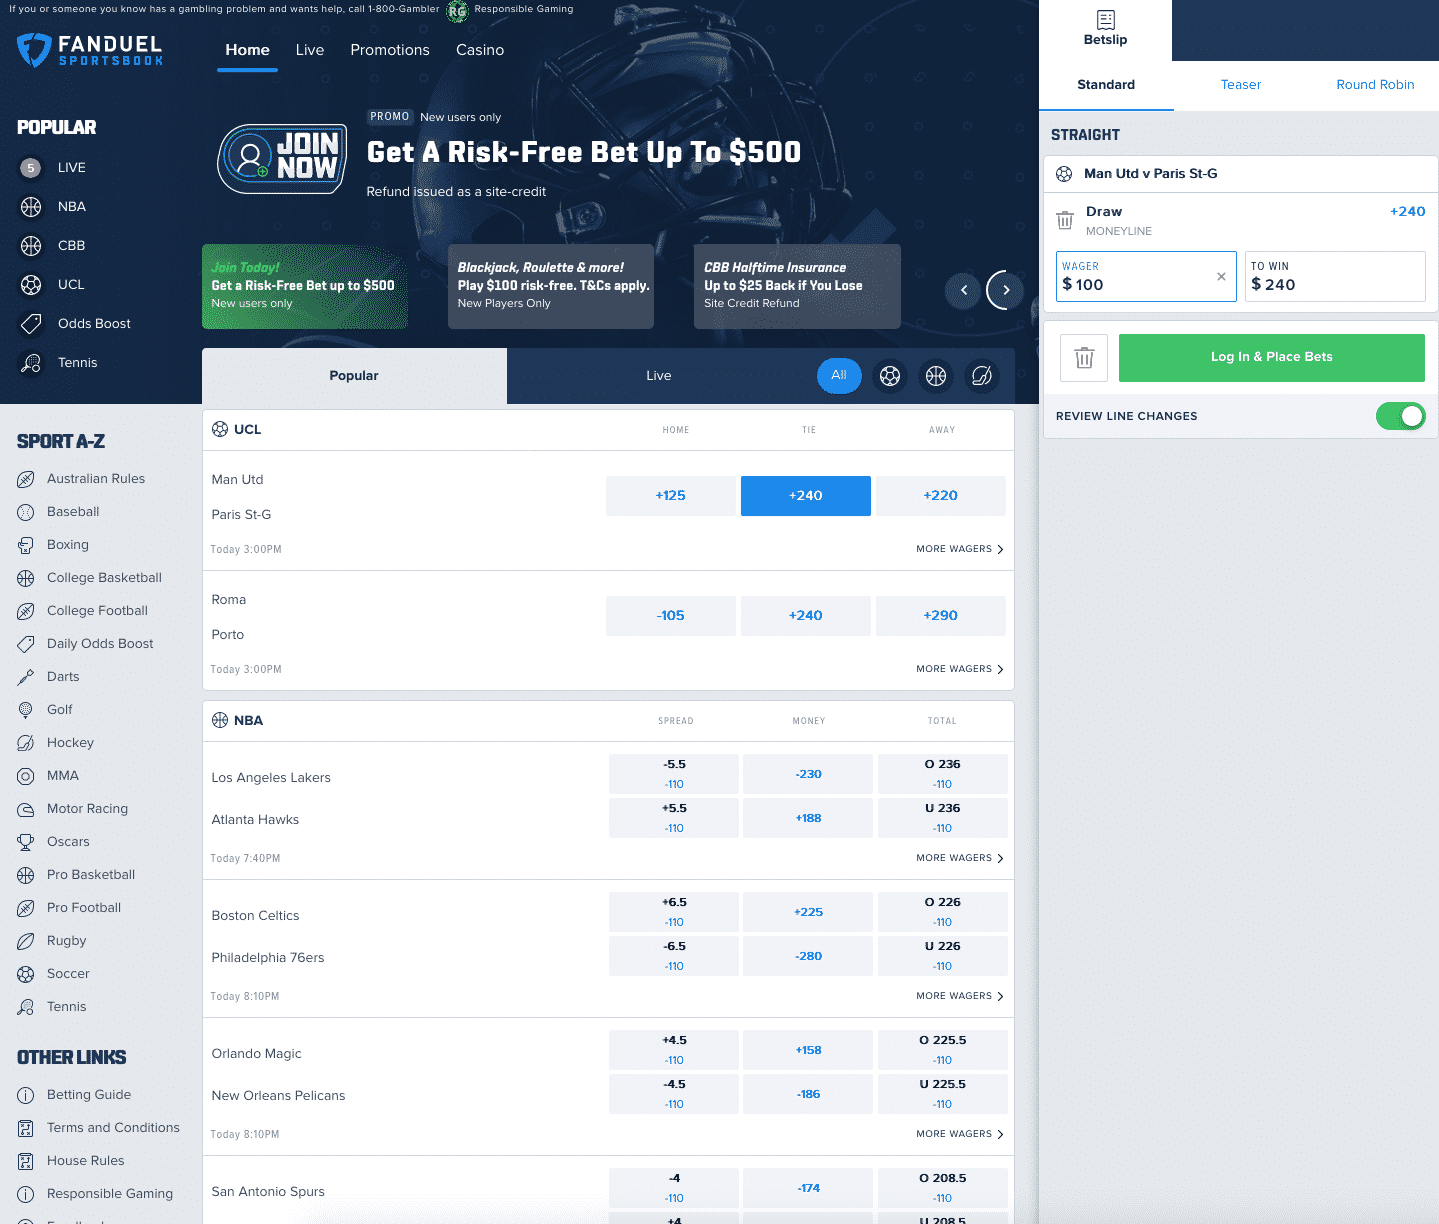Click the Betting Guide info icon
The width and height of the screenshot is (1439, 1224).
[x=26, y=1095]
